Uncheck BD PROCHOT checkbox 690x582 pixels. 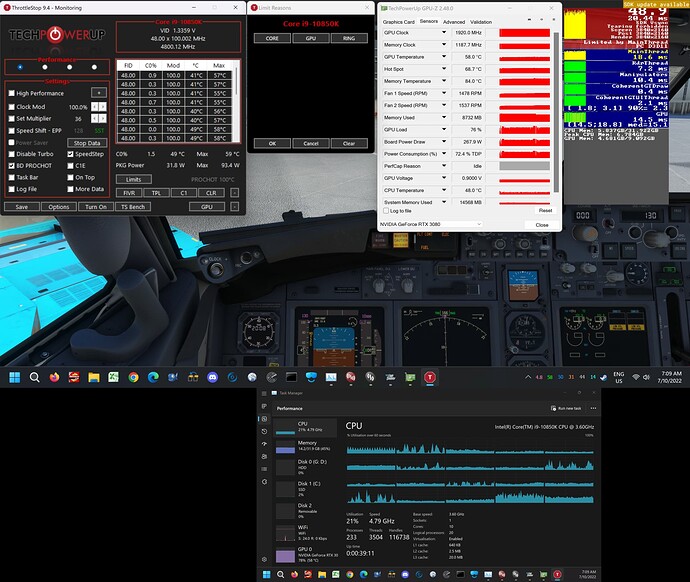pos(12,166)
